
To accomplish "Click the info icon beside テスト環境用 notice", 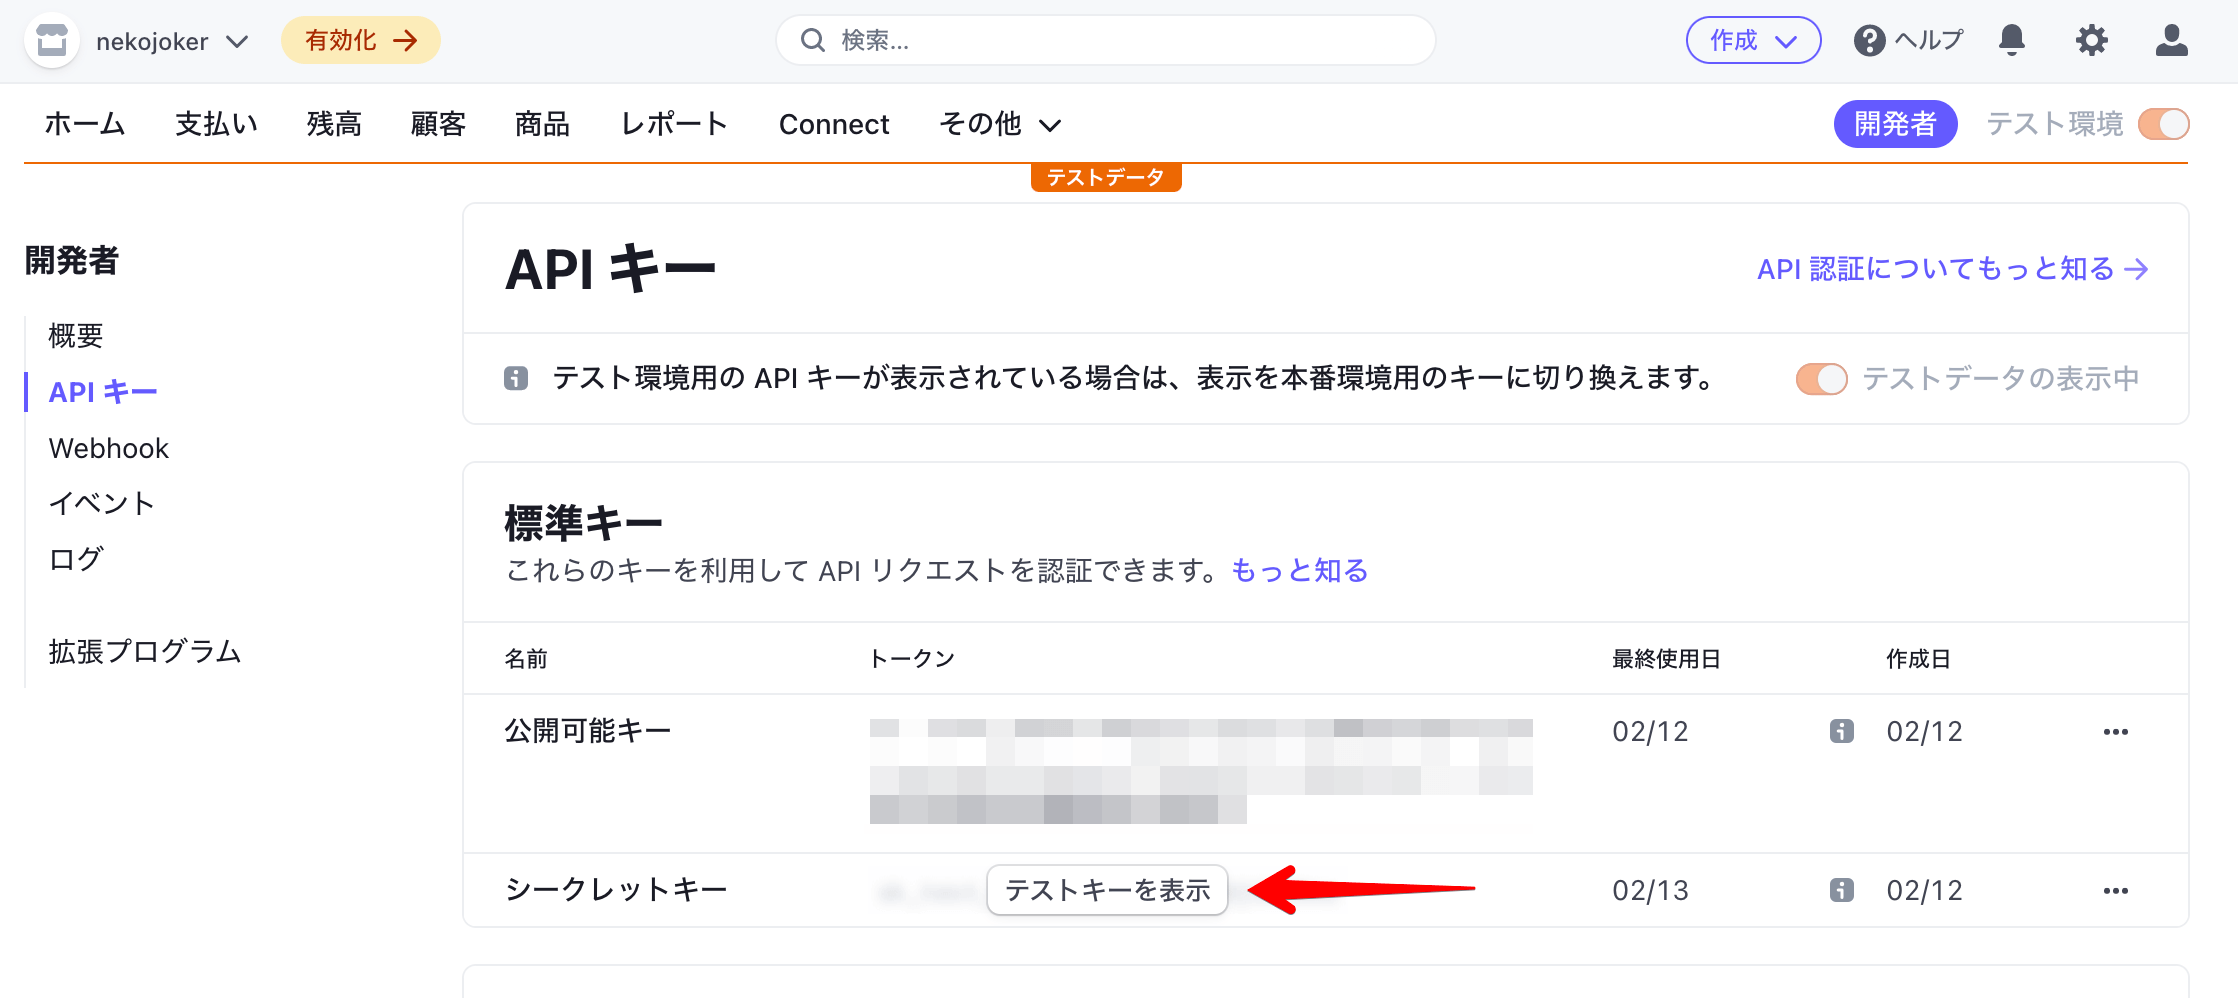I will pyautogui.click(x=516, y=379).
